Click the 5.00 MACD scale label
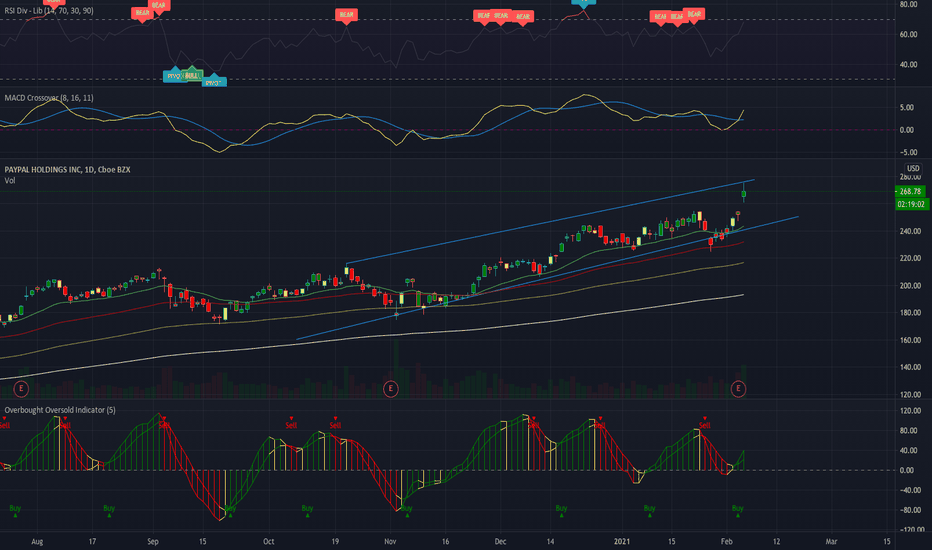The height and width of the screenshot is (550, 932). click(x=907, y=108)
